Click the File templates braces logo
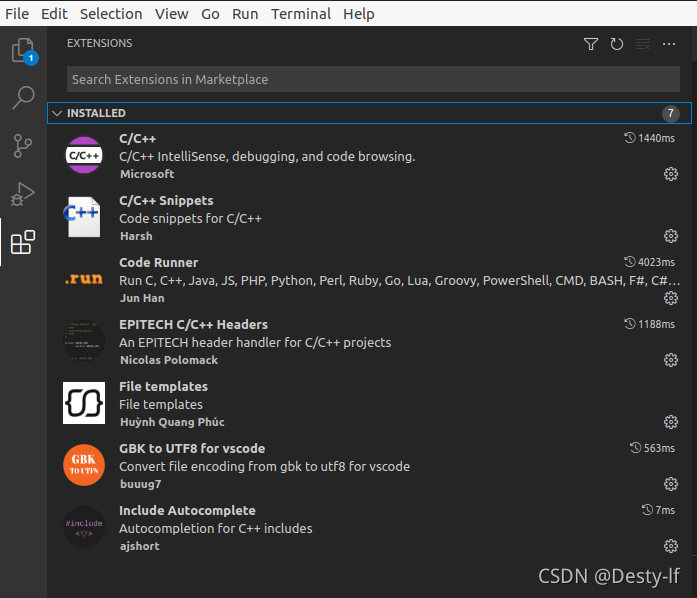The width and height of the screenshot is (697, 598). point(84,403)
